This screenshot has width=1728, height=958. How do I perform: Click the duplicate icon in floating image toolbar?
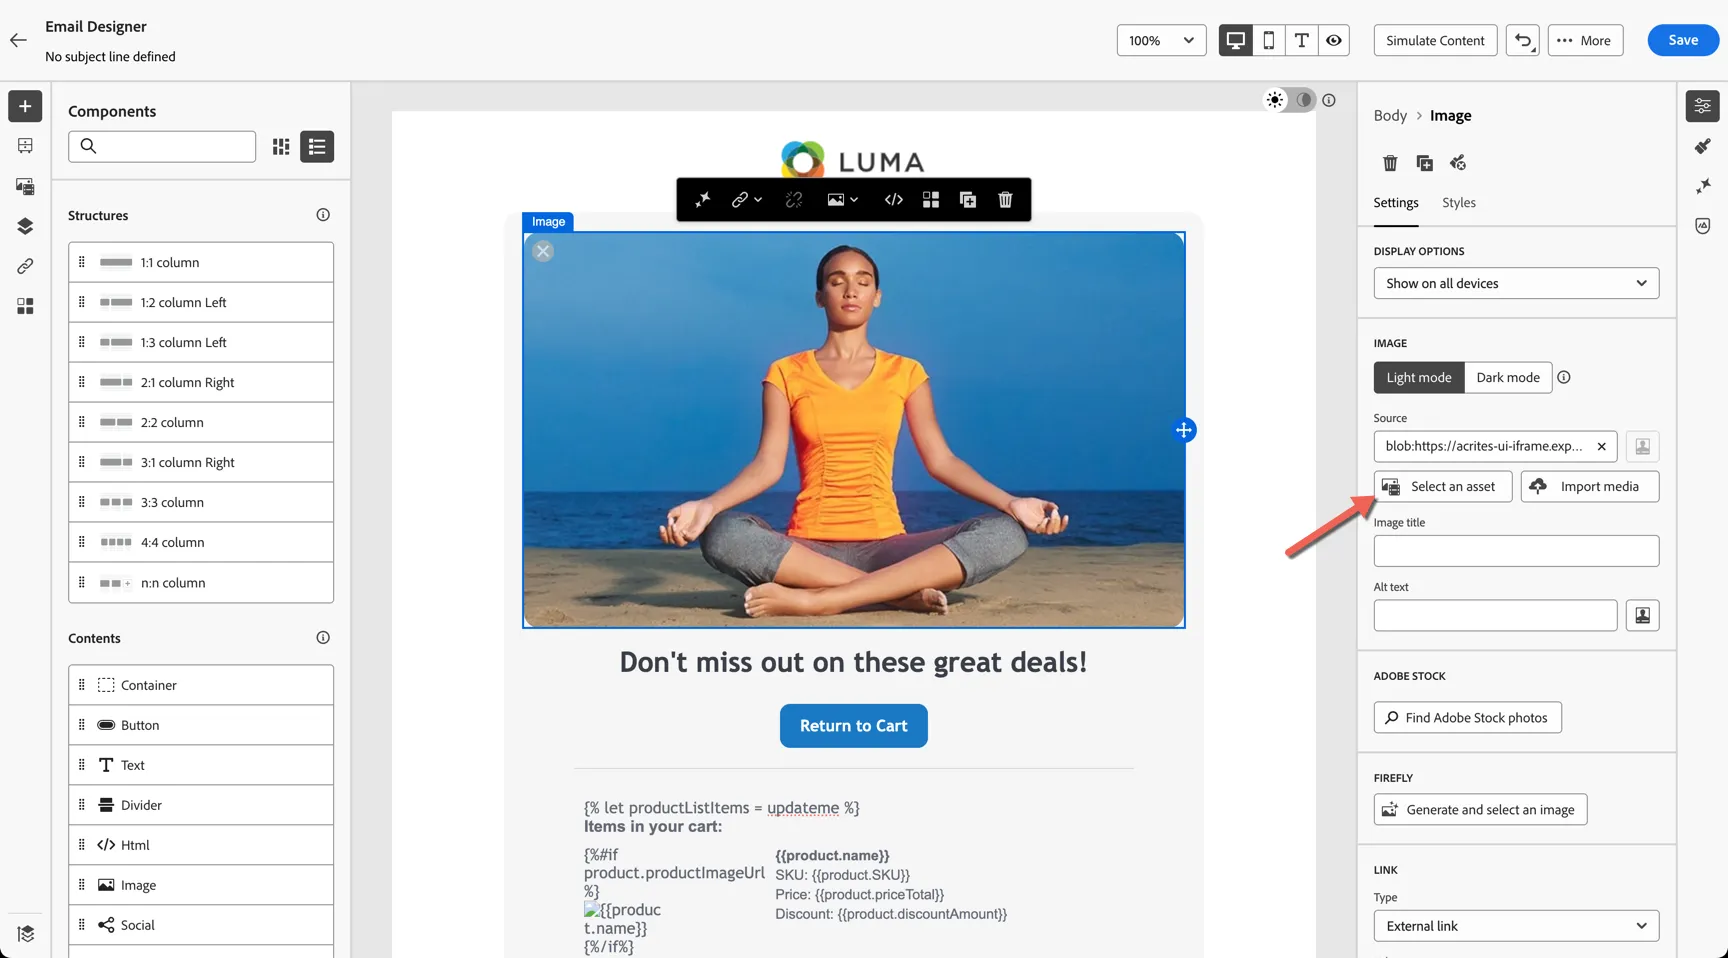point(968,200)
